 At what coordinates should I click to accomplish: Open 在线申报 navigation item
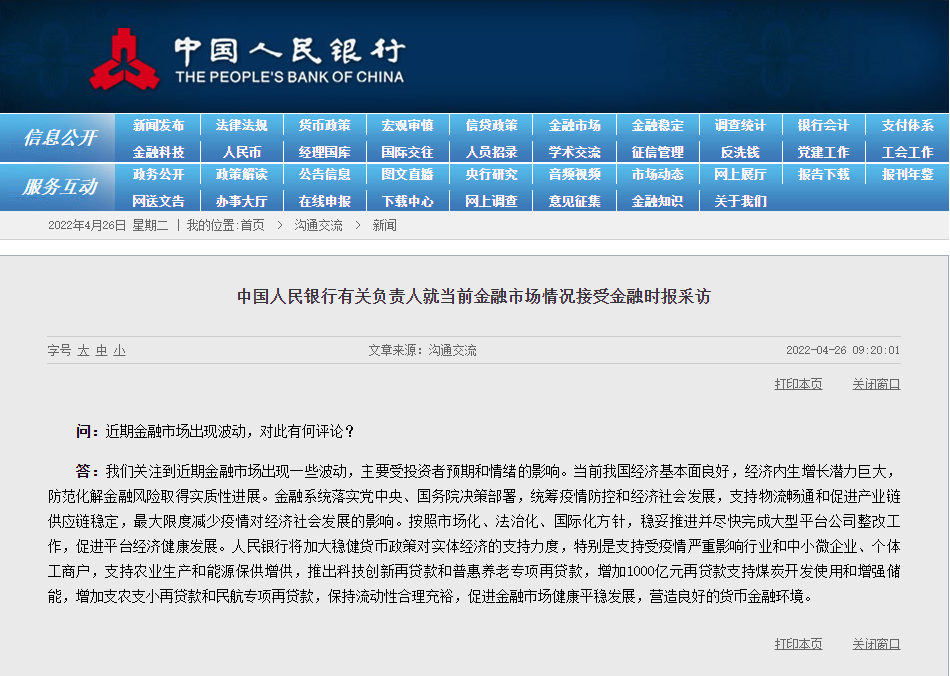pos(325,201)
